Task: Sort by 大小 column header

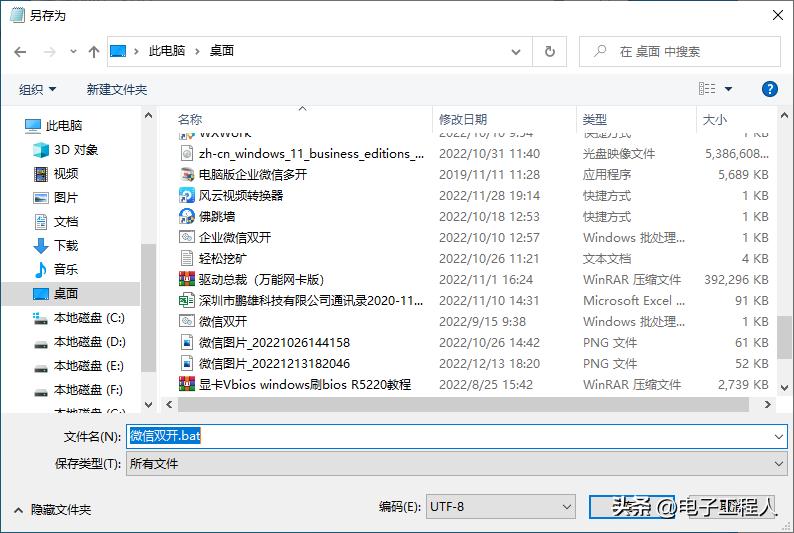Action: tap(714, 119)
